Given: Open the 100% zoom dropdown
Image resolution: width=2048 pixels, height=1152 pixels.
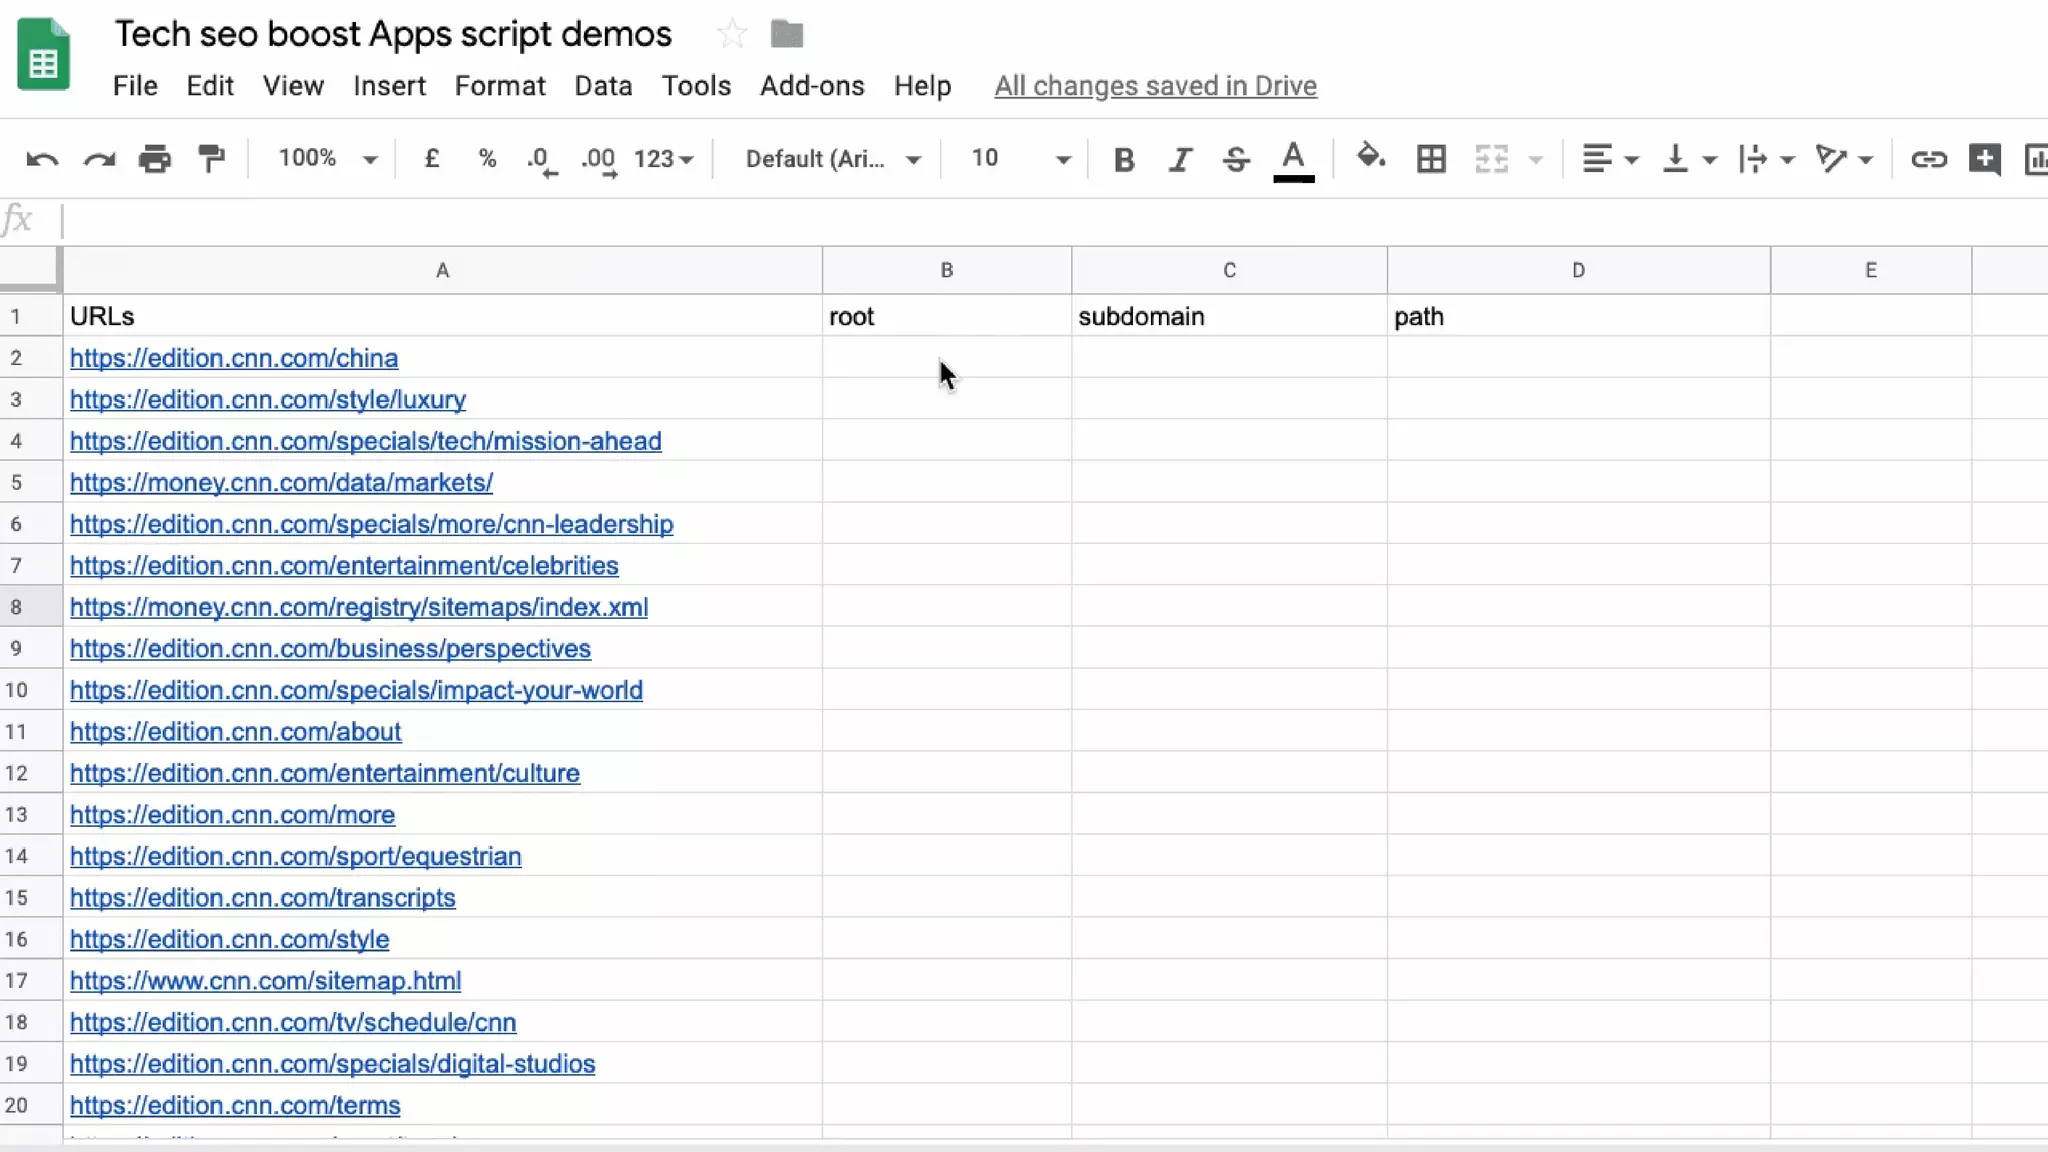Looking at the screenshot, I should click(x=327, y=159).
